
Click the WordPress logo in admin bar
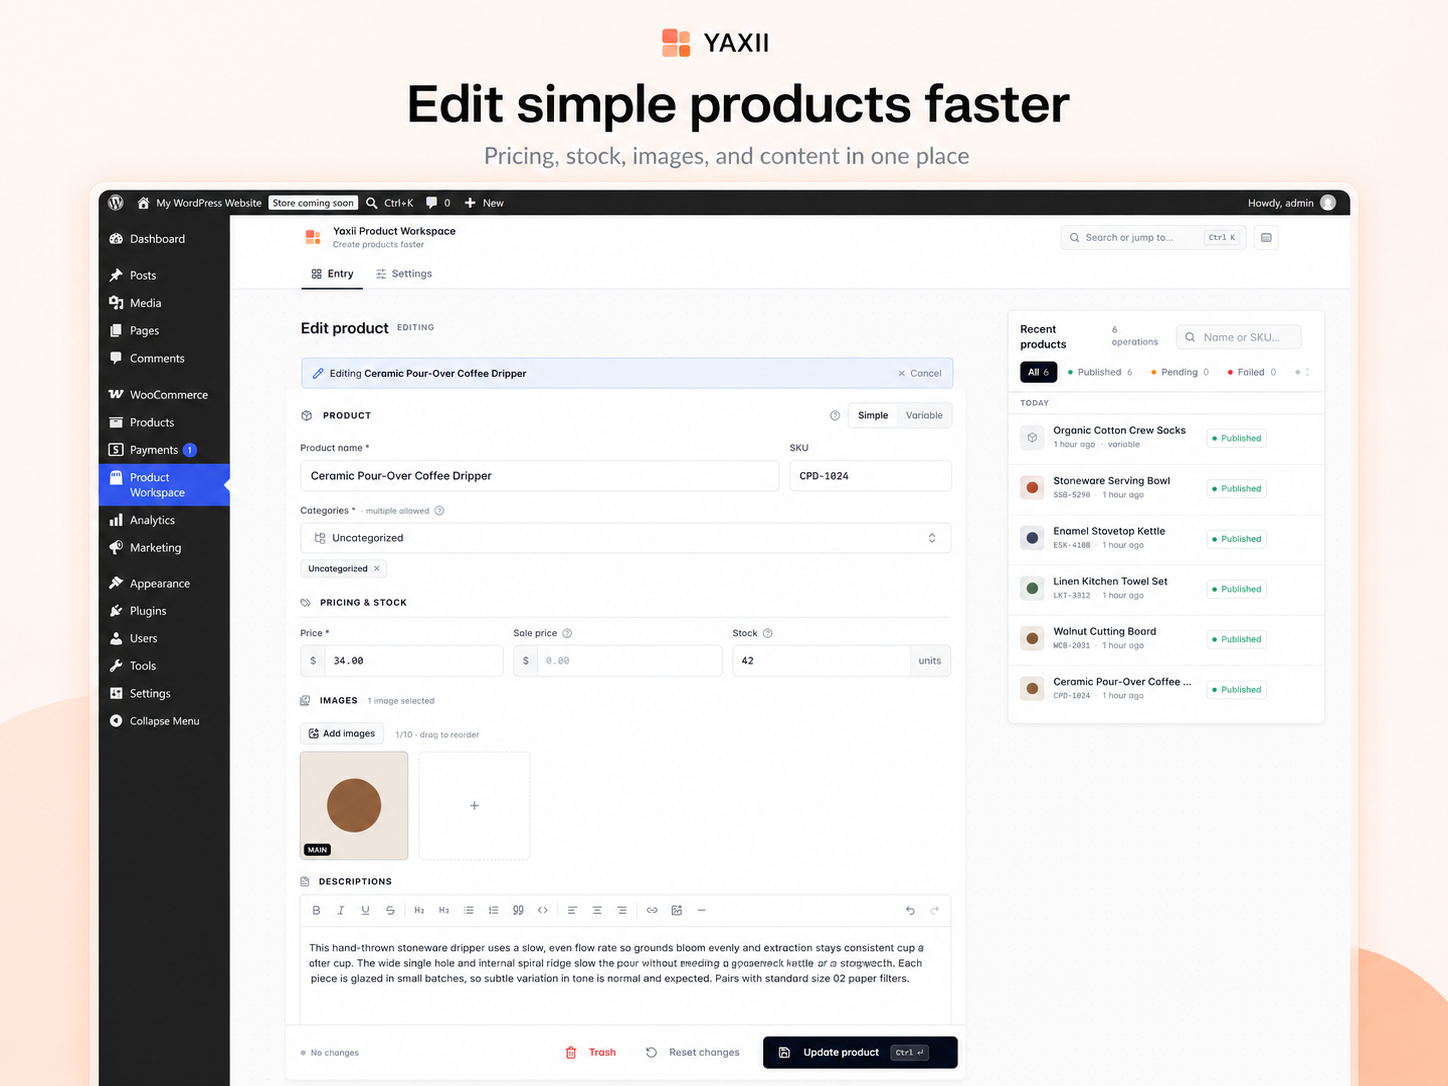point(116,202)
